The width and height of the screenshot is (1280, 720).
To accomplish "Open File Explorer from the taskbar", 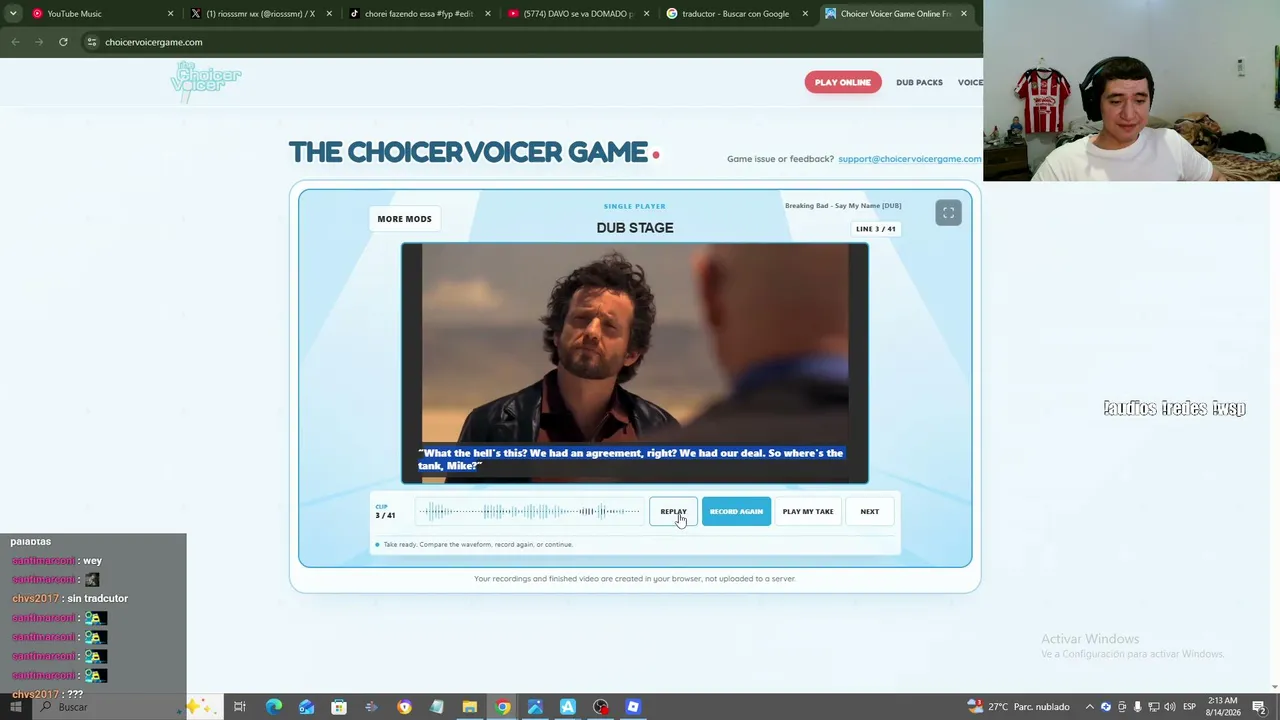I will click(x=469, y=707).
